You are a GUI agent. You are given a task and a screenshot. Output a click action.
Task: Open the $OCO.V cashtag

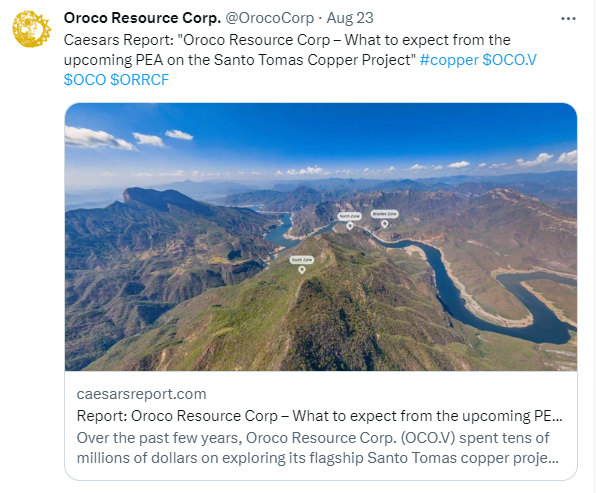509,60
